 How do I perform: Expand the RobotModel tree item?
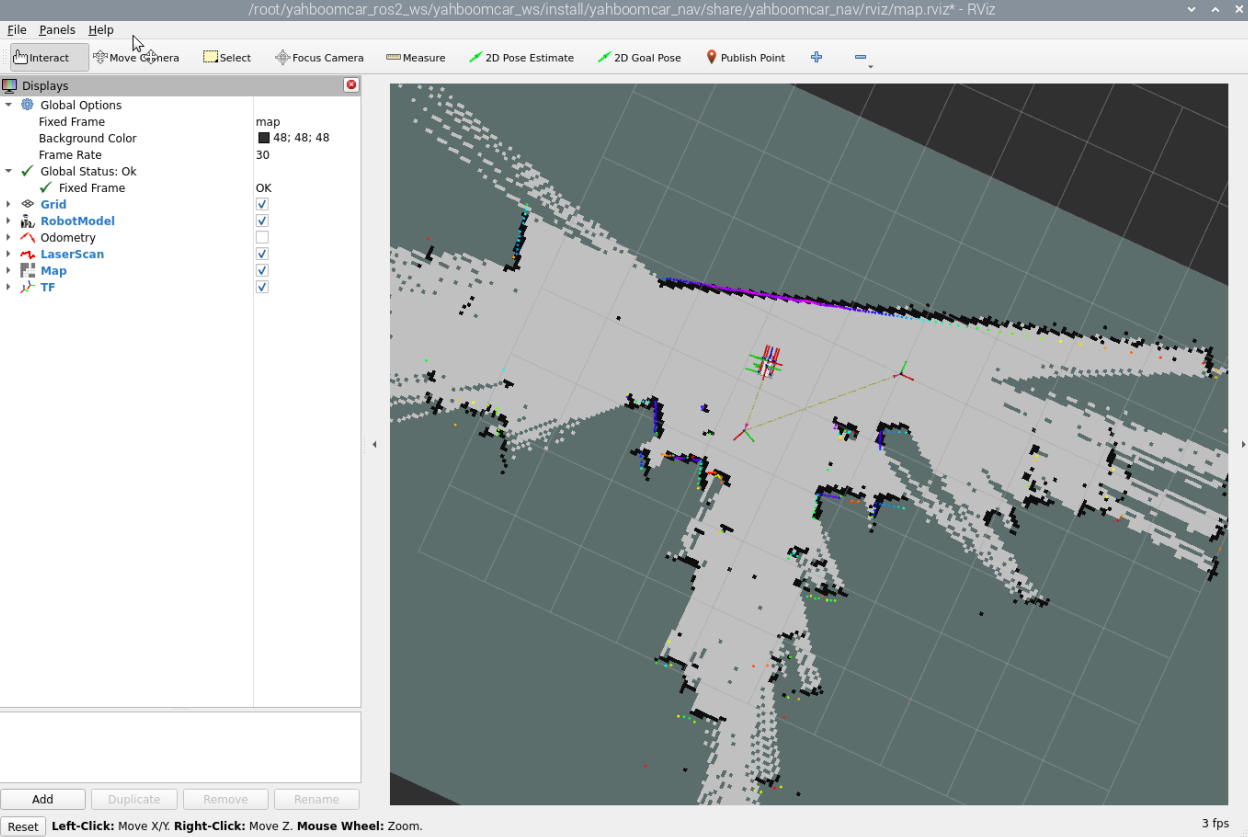pos(9,221)
